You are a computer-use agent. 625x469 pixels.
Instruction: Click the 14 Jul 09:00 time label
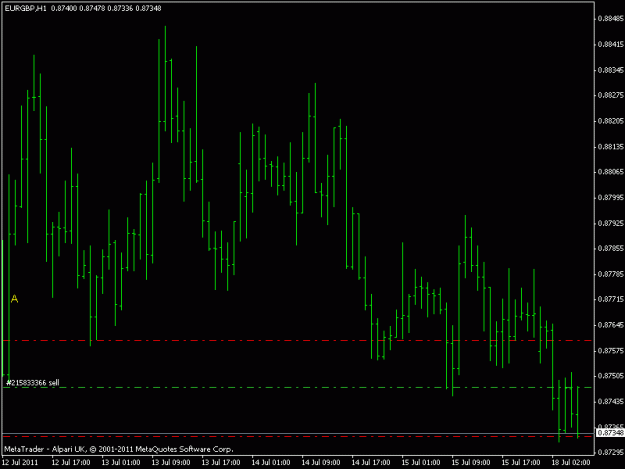click(x=321, y=462)
